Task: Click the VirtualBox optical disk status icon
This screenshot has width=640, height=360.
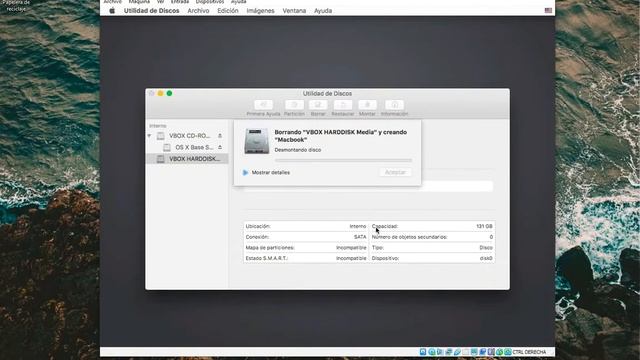Action: (431, 352)
